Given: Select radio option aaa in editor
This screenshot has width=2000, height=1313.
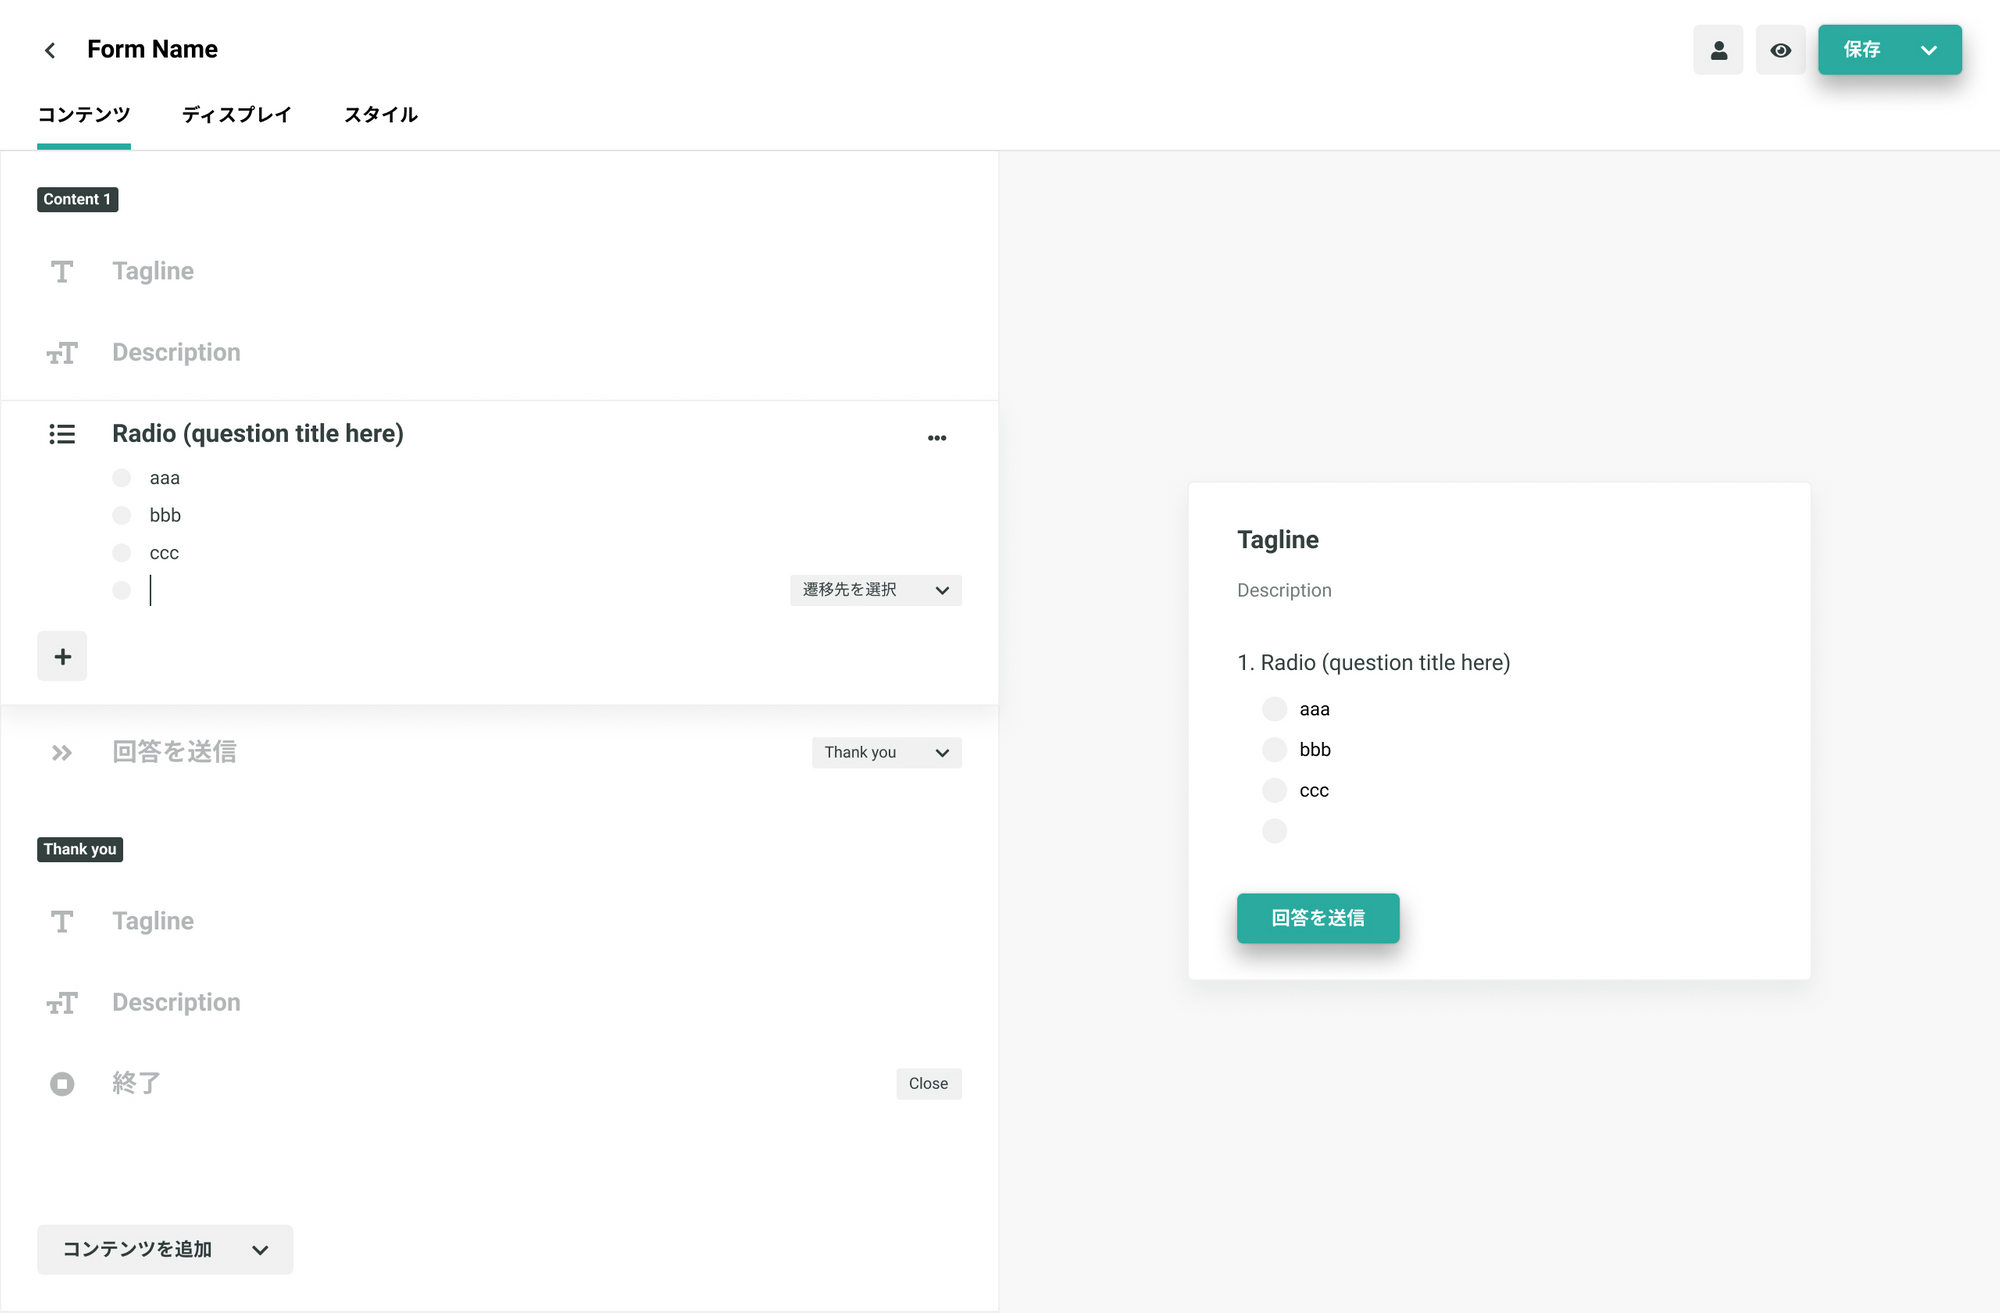Looking at the screenshot, I should (x=122, y=478).
